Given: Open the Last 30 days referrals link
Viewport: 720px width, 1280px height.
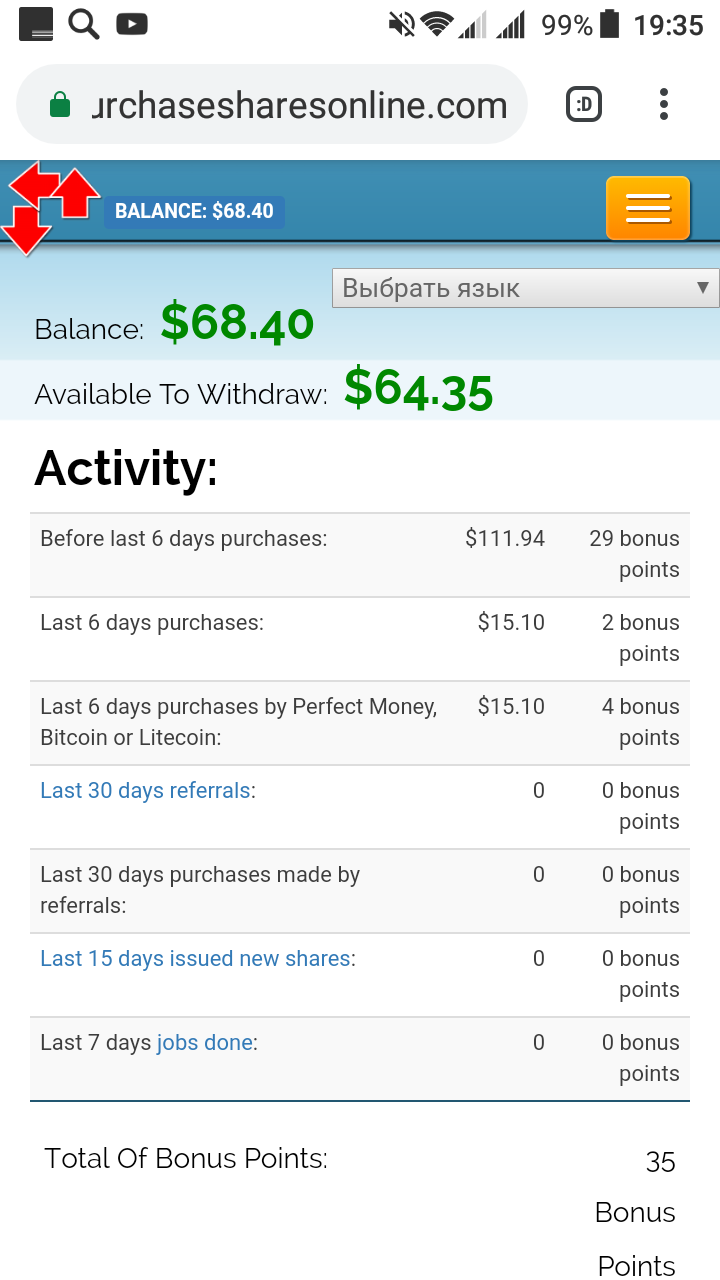Looking at the screenshot, I should coord(145,790).
